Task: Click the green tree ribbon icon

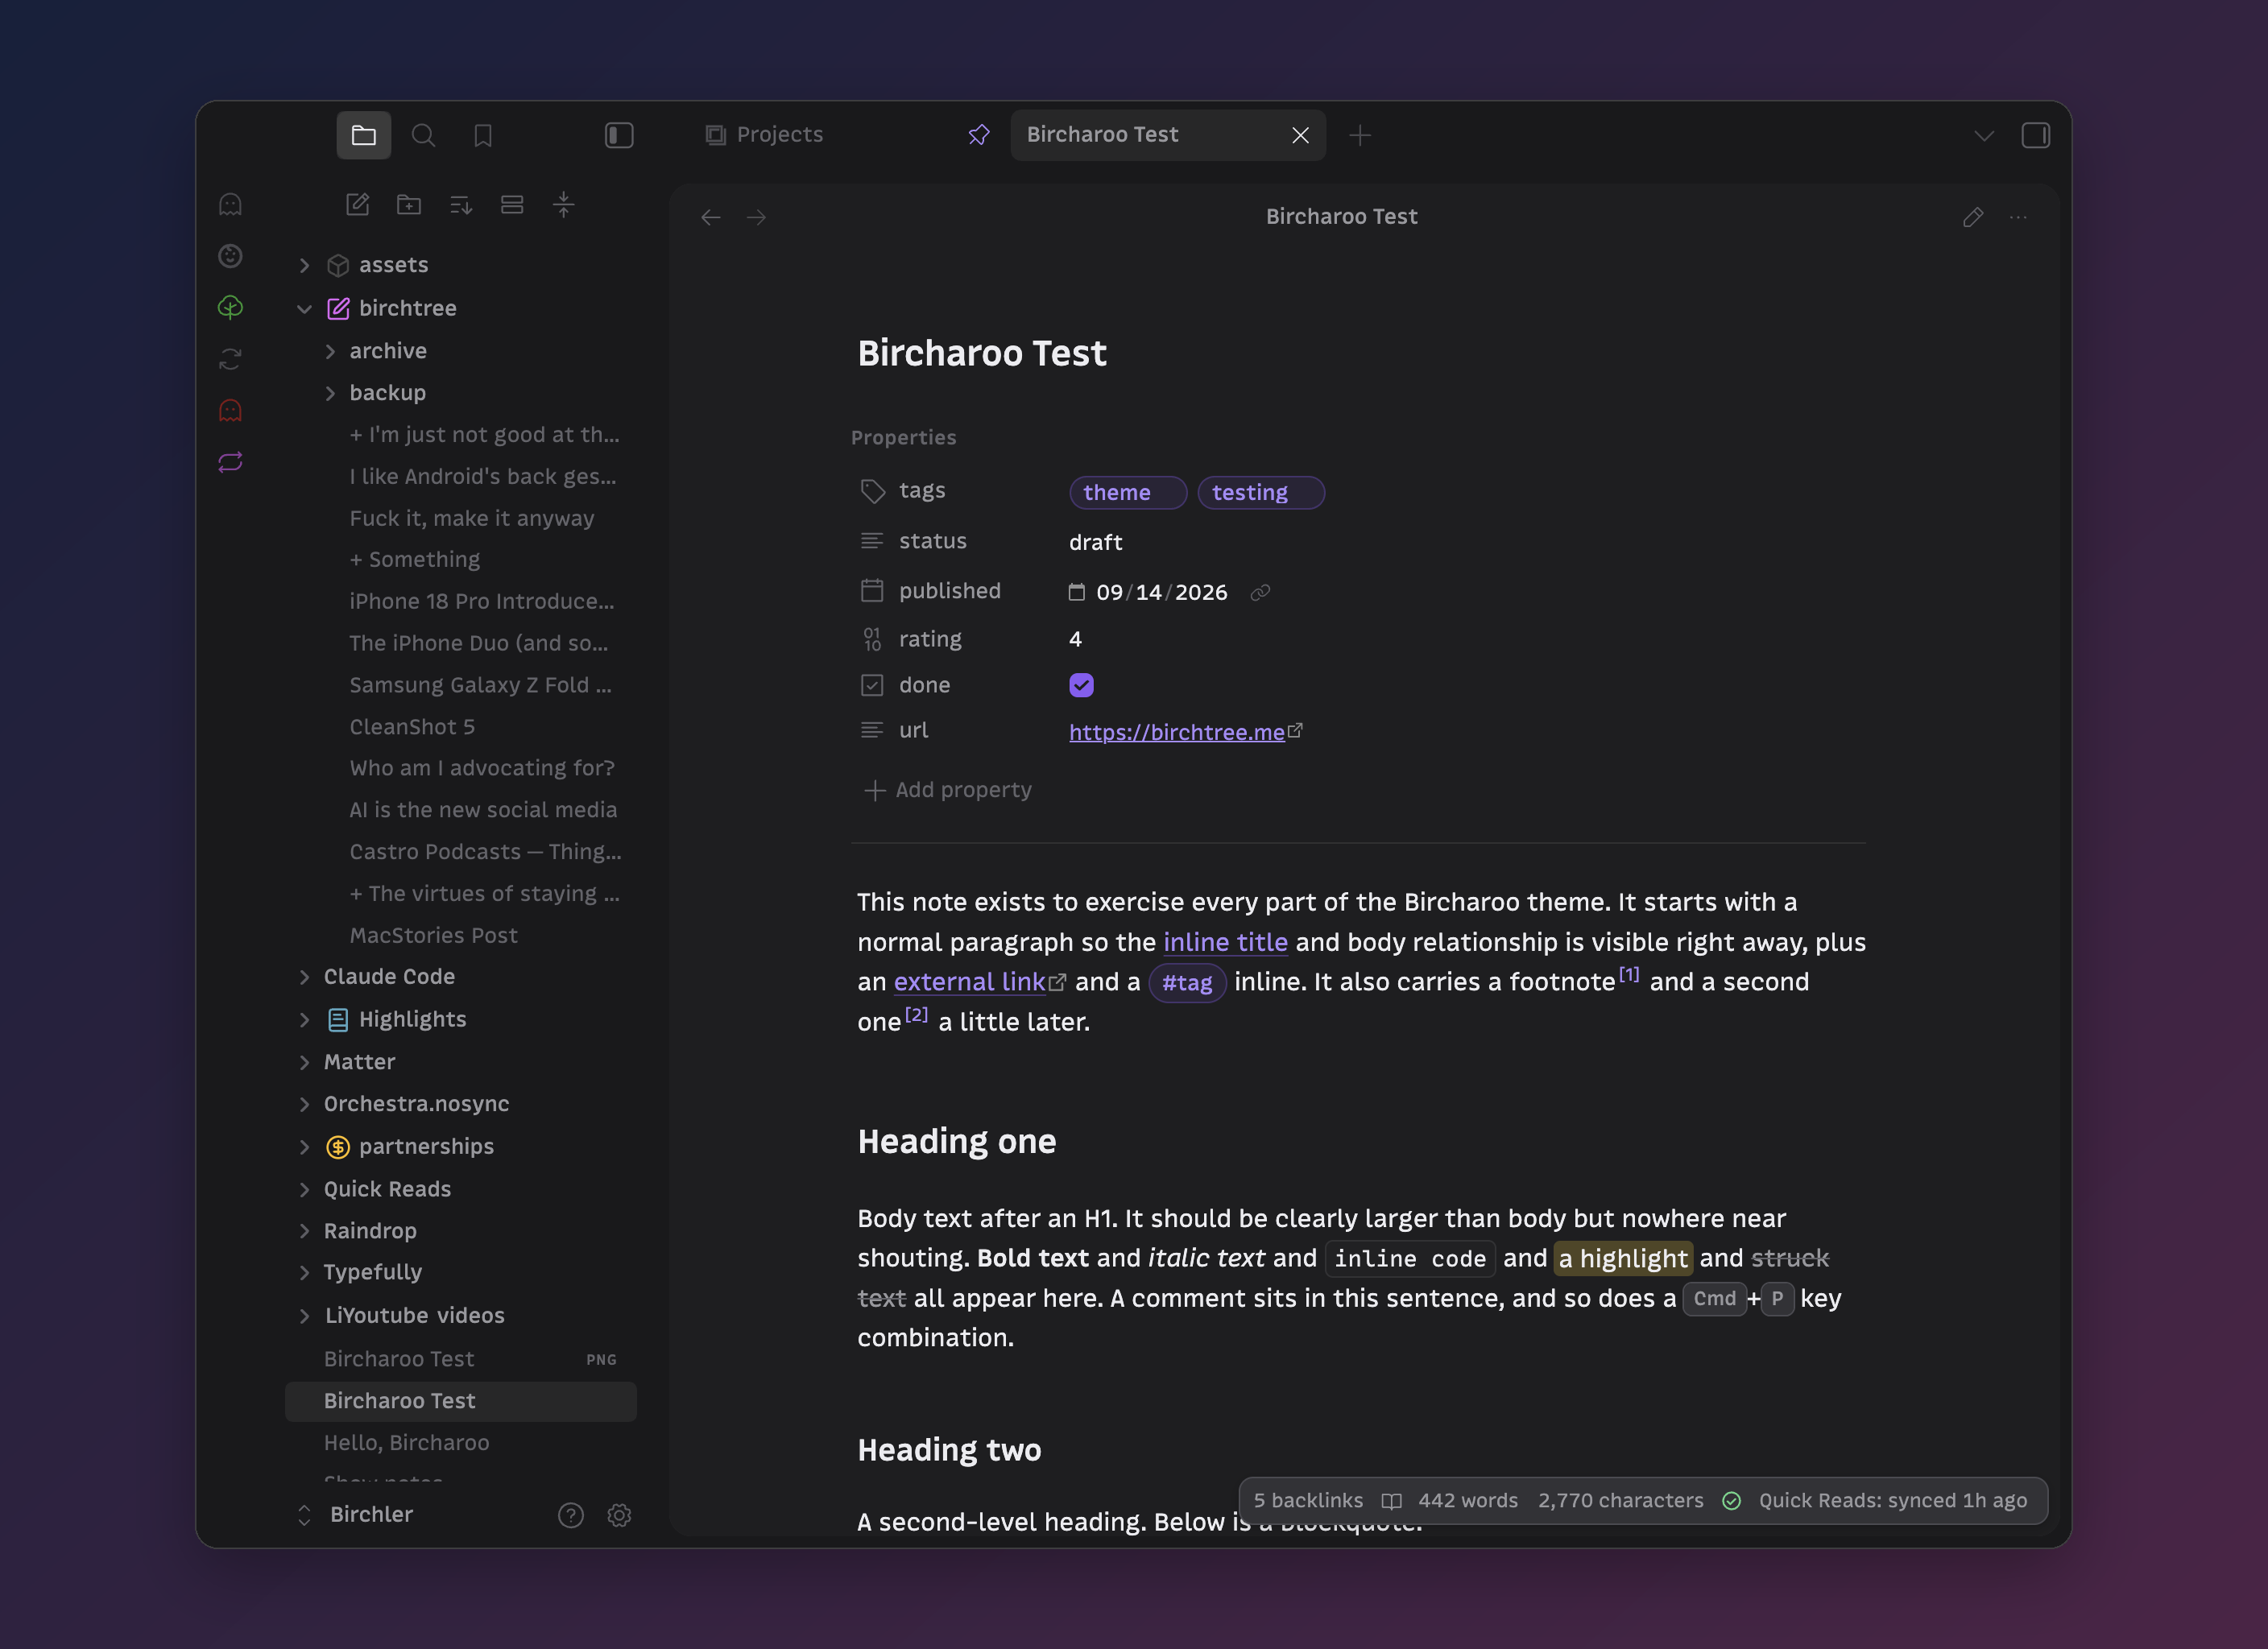Action: coord(230,308)
